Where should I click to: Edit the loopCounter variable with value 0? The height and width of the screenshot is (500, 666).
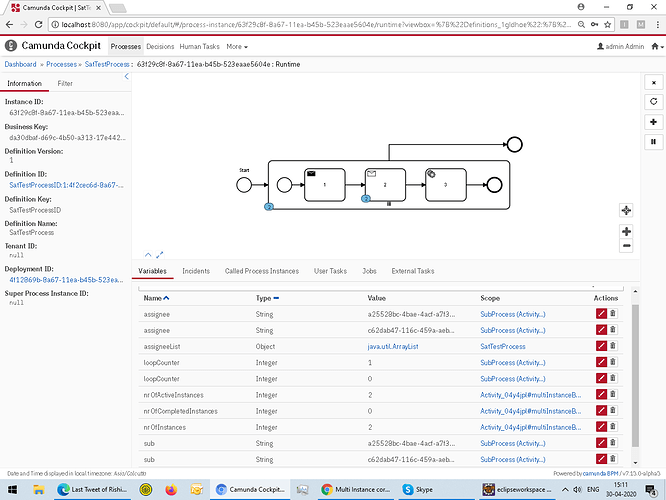601,379
